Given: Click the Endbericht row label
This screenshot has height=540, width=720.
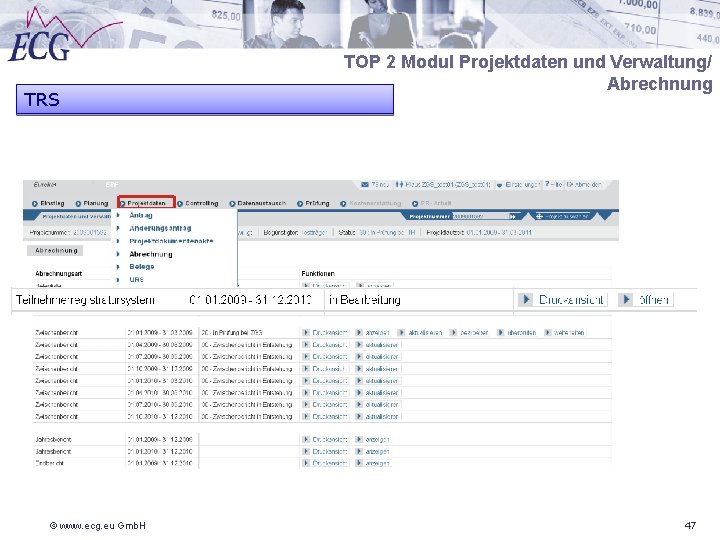Looking at the screenshot, I should [x=50, y=463].
